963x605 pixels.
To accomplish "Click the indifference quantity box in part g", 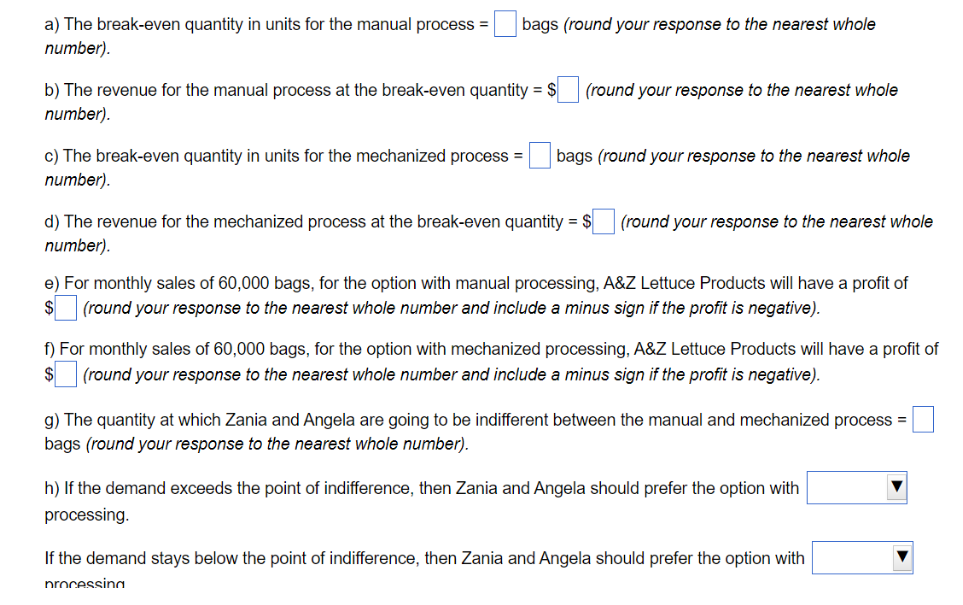I will click(921, 419).
